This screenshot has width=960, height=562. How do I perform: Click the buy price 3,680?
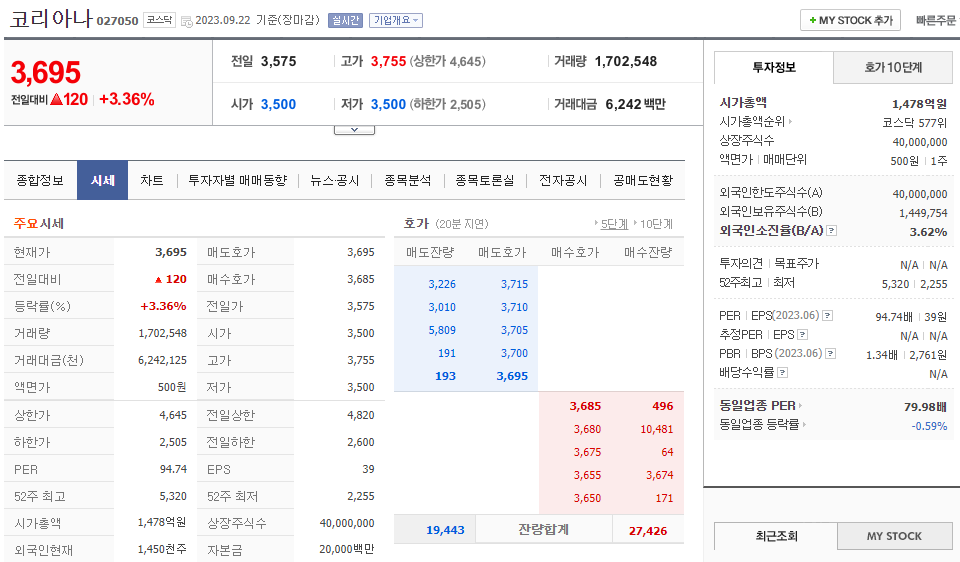[x=587, y=429]
